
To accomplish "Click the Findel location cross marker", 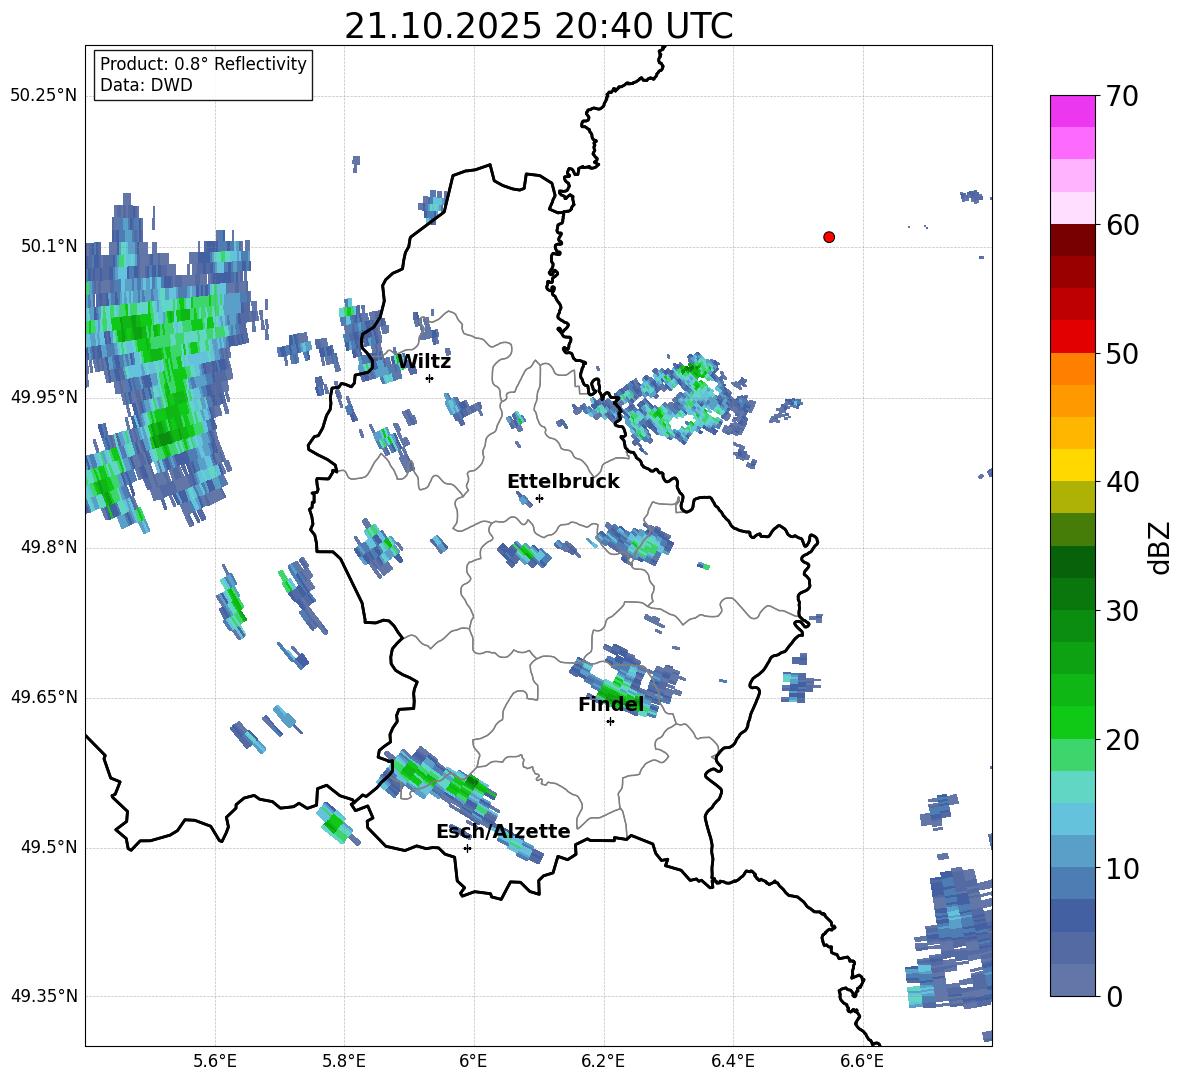I will [x=611, y=722].
